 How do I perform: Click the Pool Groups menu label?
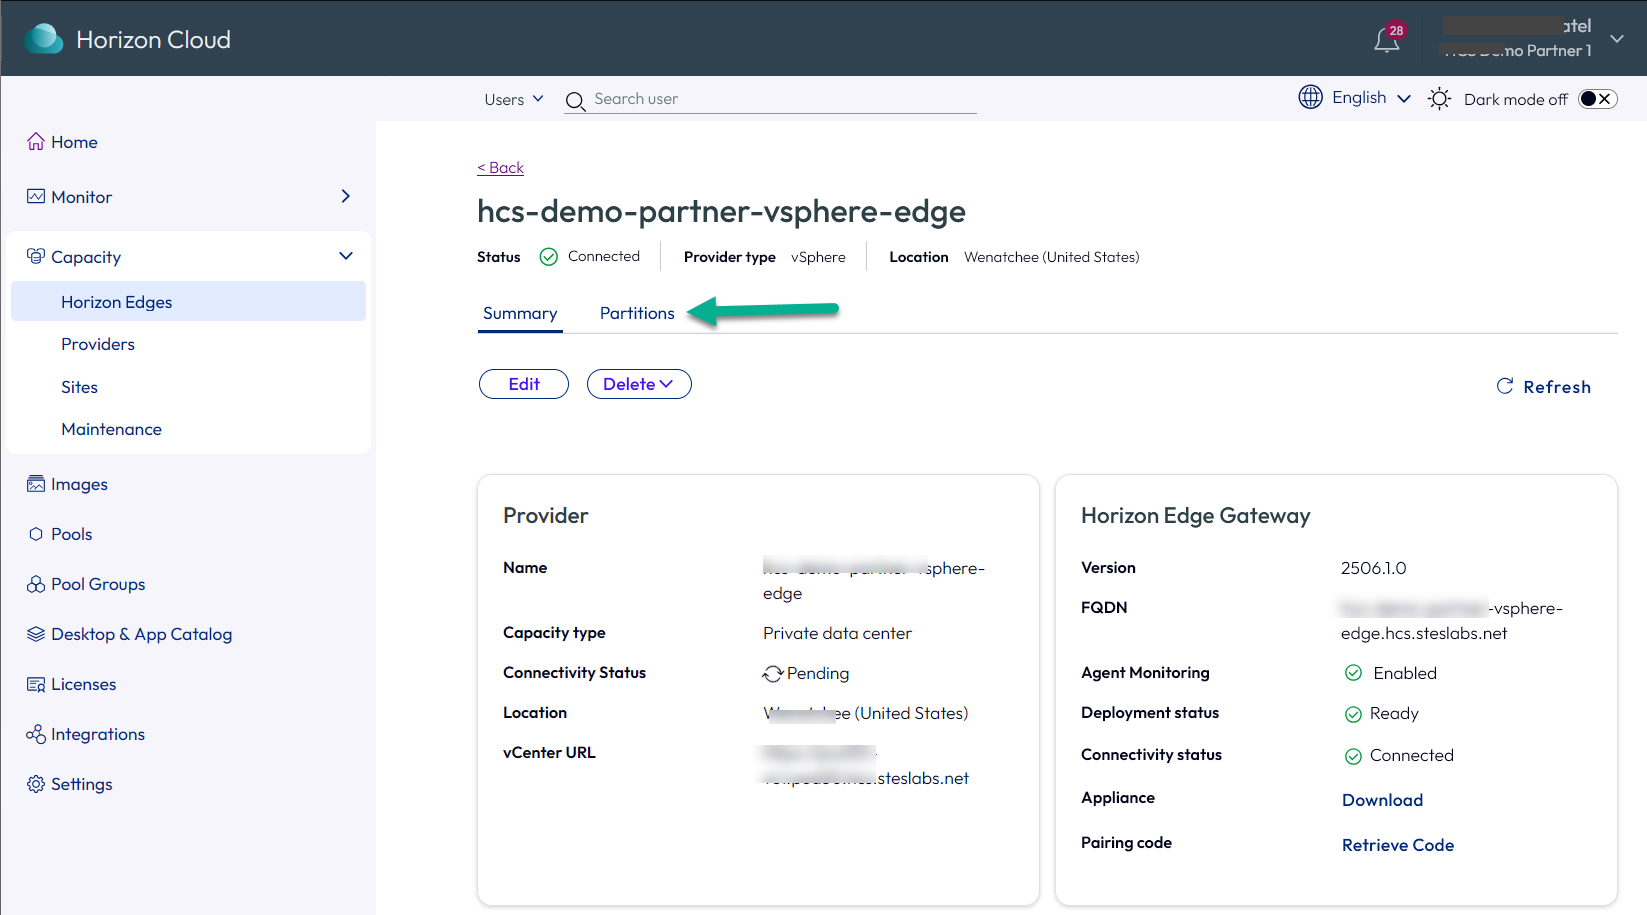98,584
